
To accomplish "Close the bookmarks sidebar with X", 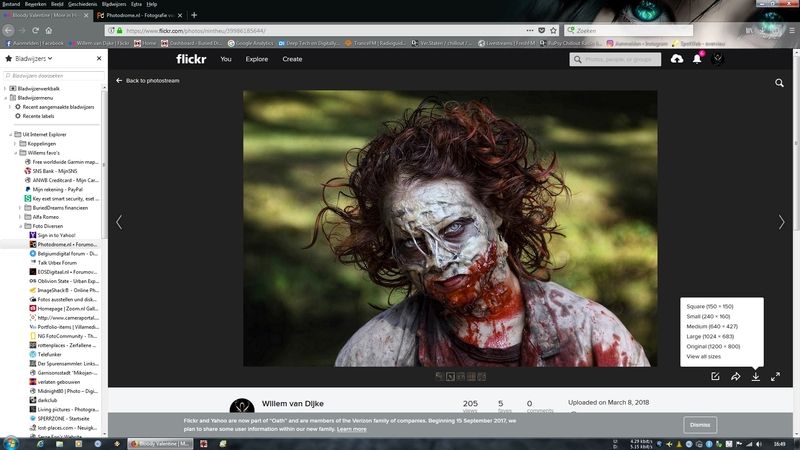I will pyautogui.click(x=99, y=59).
